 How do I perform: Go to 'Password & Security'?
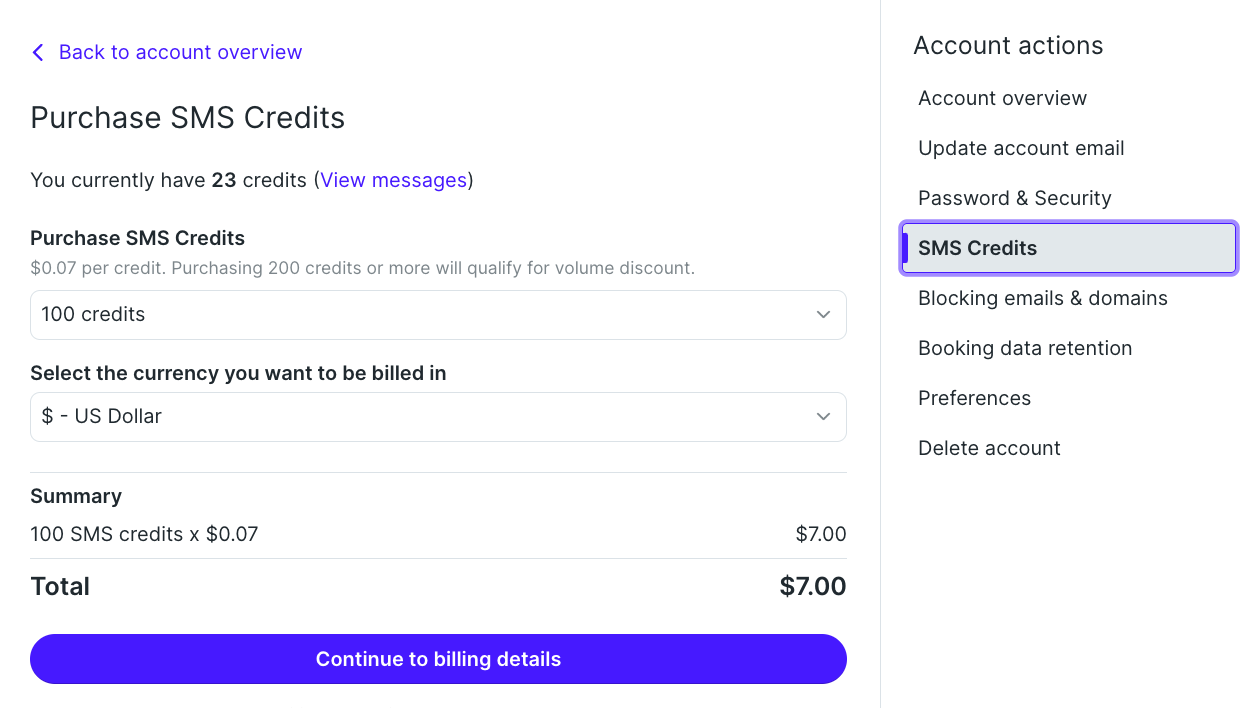pos(1014,198)
